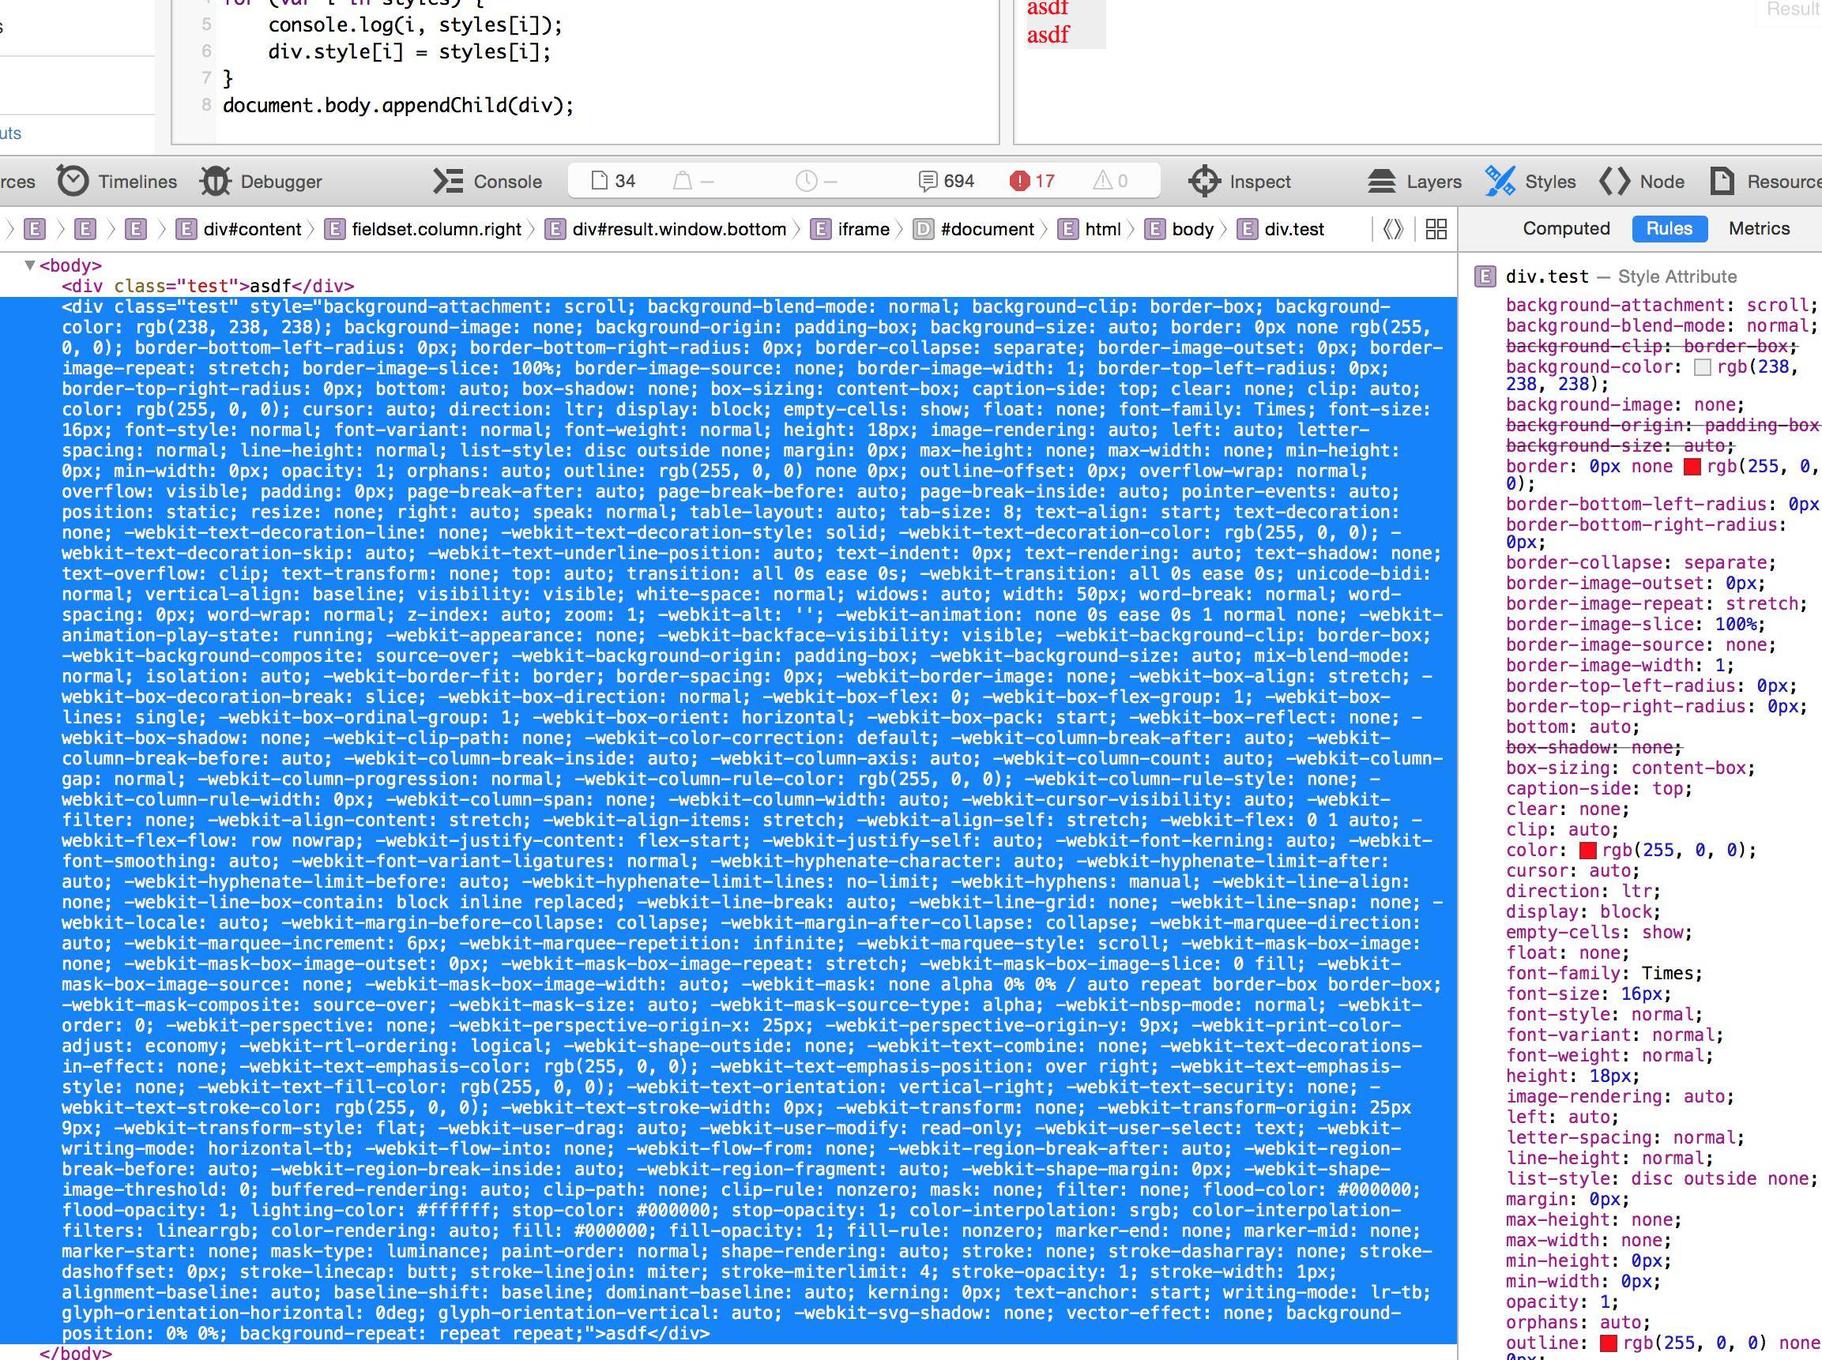Open the Console panel
This screenshot has height=1360, width=1822.
pos(488,181)
